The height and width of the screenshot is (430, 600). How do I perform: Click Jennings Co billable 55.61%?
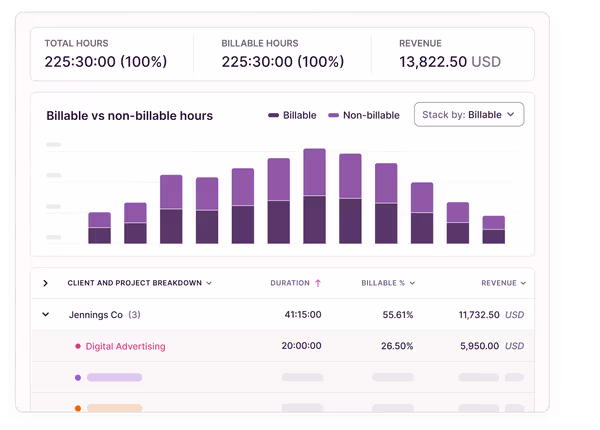(398, 314)
